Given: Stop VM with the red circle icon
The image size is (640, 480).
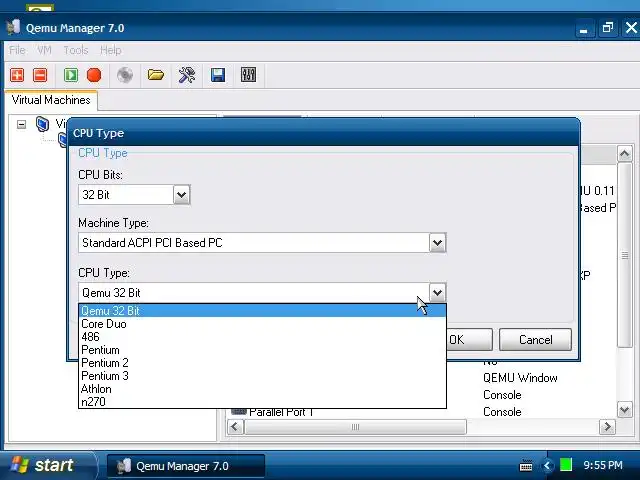Looking at the screenshot, I should click(94, 75).
